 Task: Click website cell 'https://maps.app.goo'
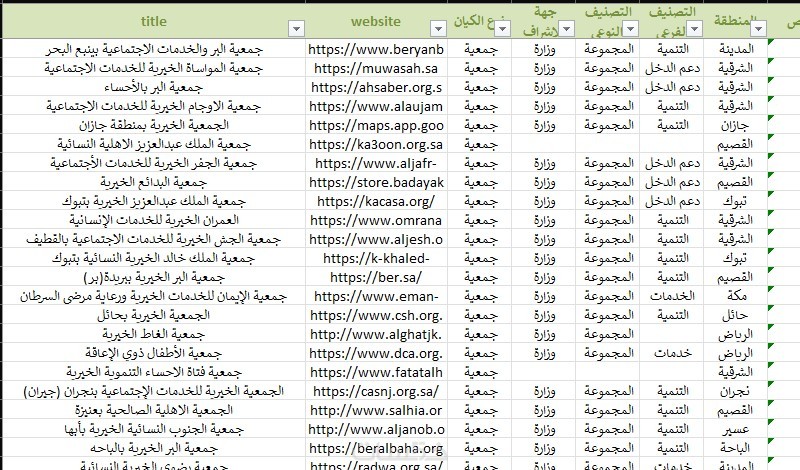376,125
